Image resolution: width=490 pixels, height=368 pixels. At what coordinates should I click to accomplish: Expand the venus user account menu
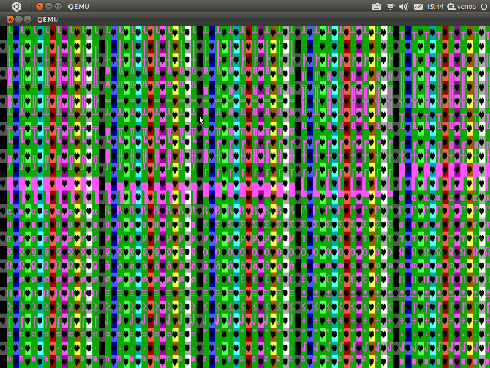(466, 7)
